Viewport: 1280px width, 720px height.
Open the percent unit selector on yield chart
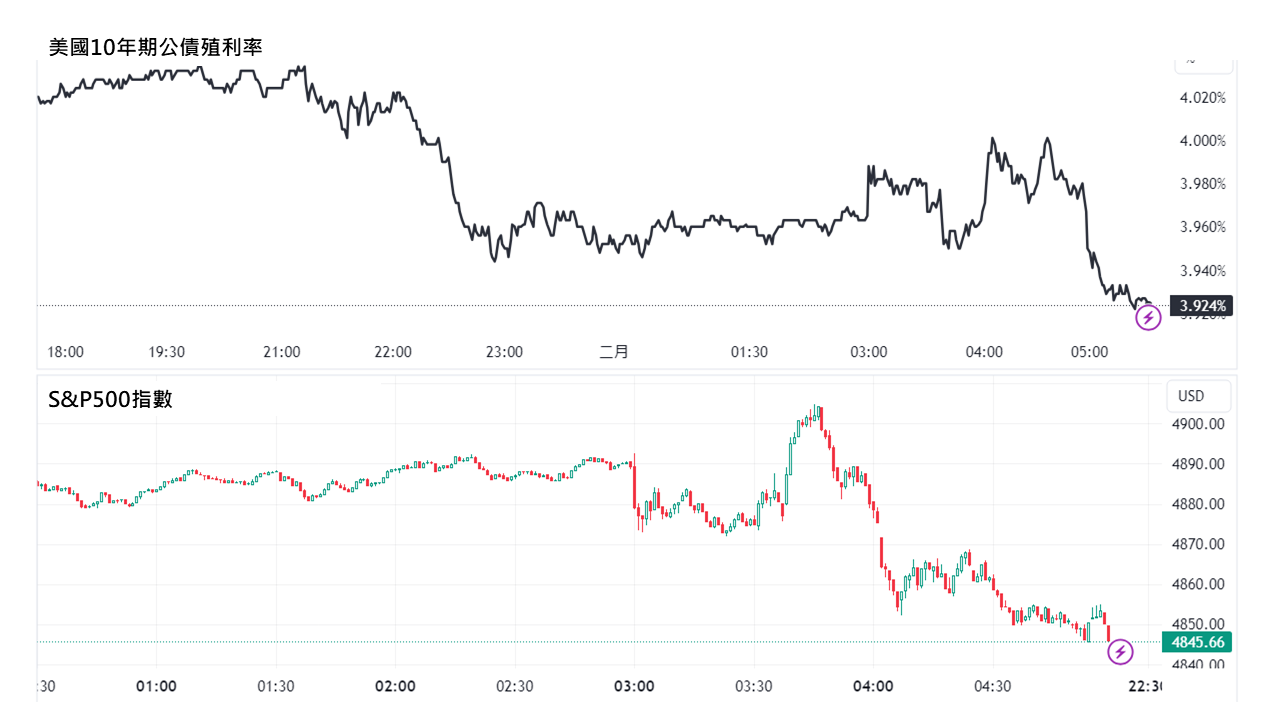(x=1201, y=60)
